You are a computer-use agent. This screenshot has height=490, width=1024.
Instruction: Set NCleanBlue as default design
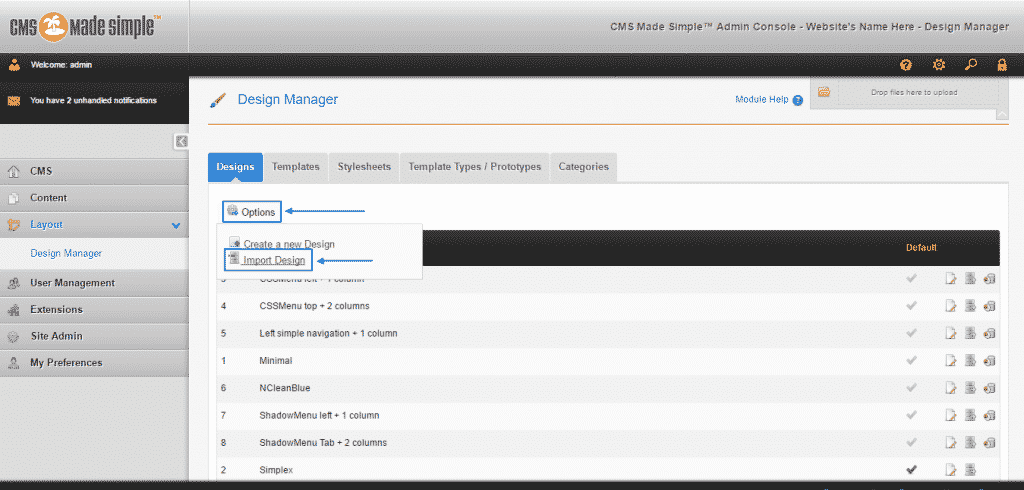[x=912, y=388]
